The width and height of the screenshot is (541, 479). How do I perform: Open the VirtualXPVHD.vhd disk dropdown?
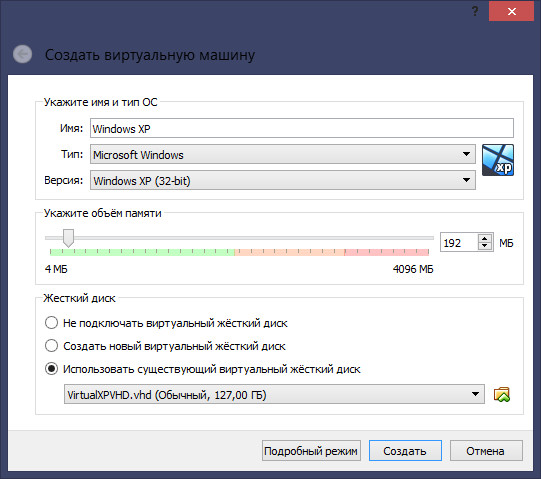coord(274,394)
